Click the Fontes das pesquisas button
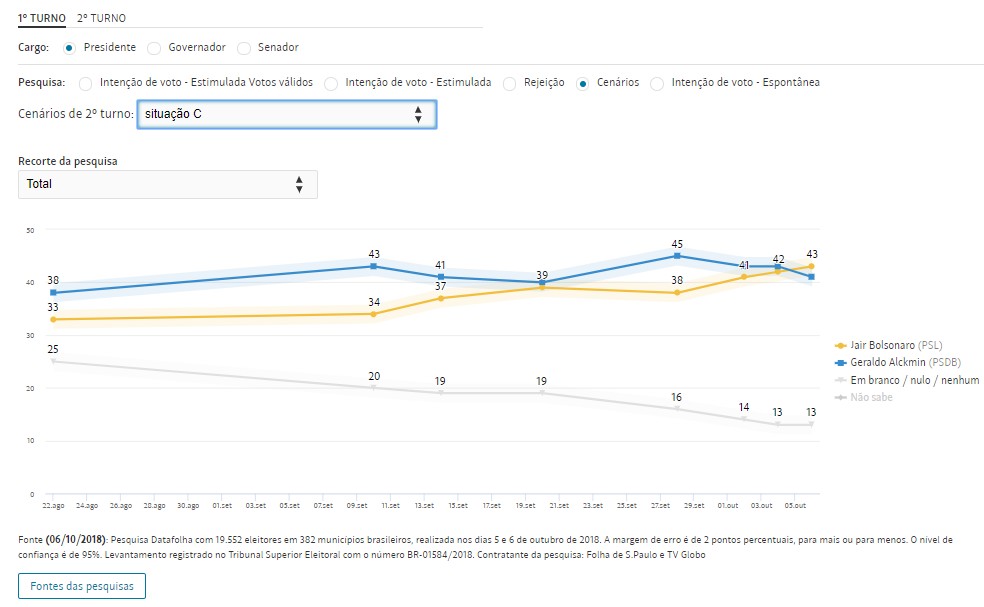The height and width of the screenshot is (607, 984). (82, 585)
